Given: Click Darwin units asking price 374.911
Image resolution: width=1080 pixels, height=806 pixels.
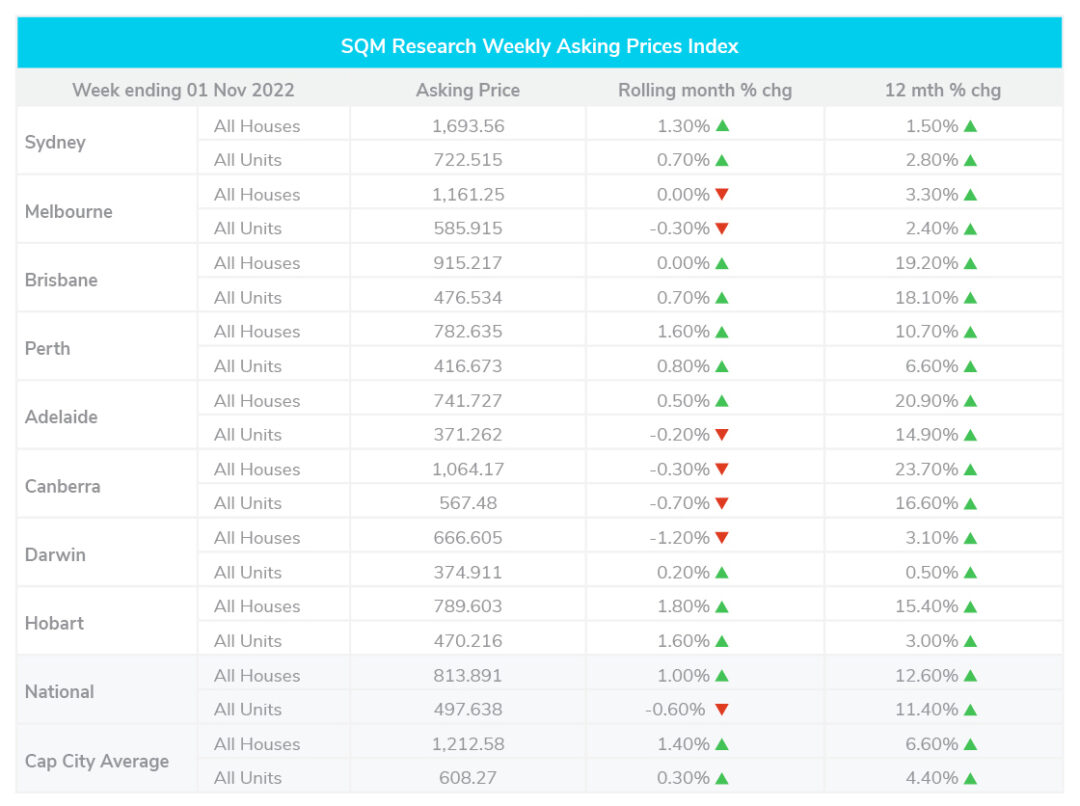Looking at the screenshot, I should (x=468, y=572).
